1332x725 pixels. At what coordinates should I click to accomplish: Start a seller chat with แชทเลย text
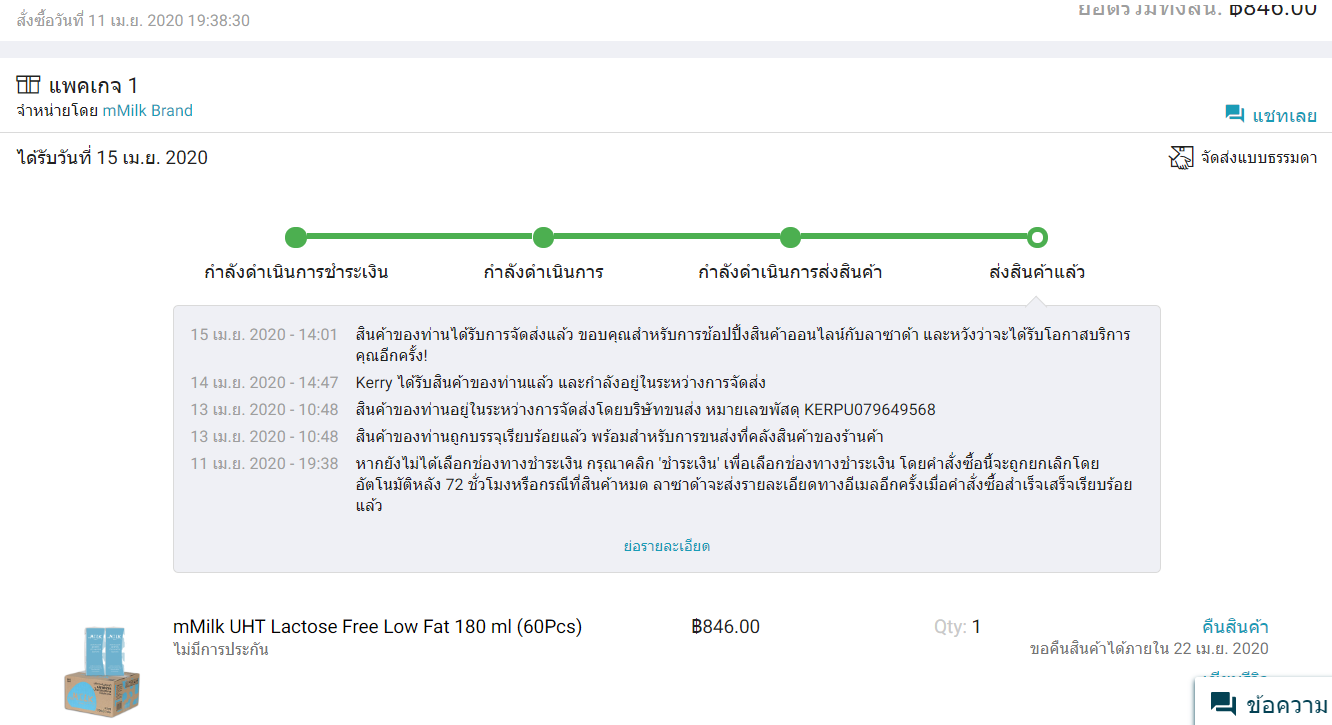pyautogui.click(x=1284, y=116)
